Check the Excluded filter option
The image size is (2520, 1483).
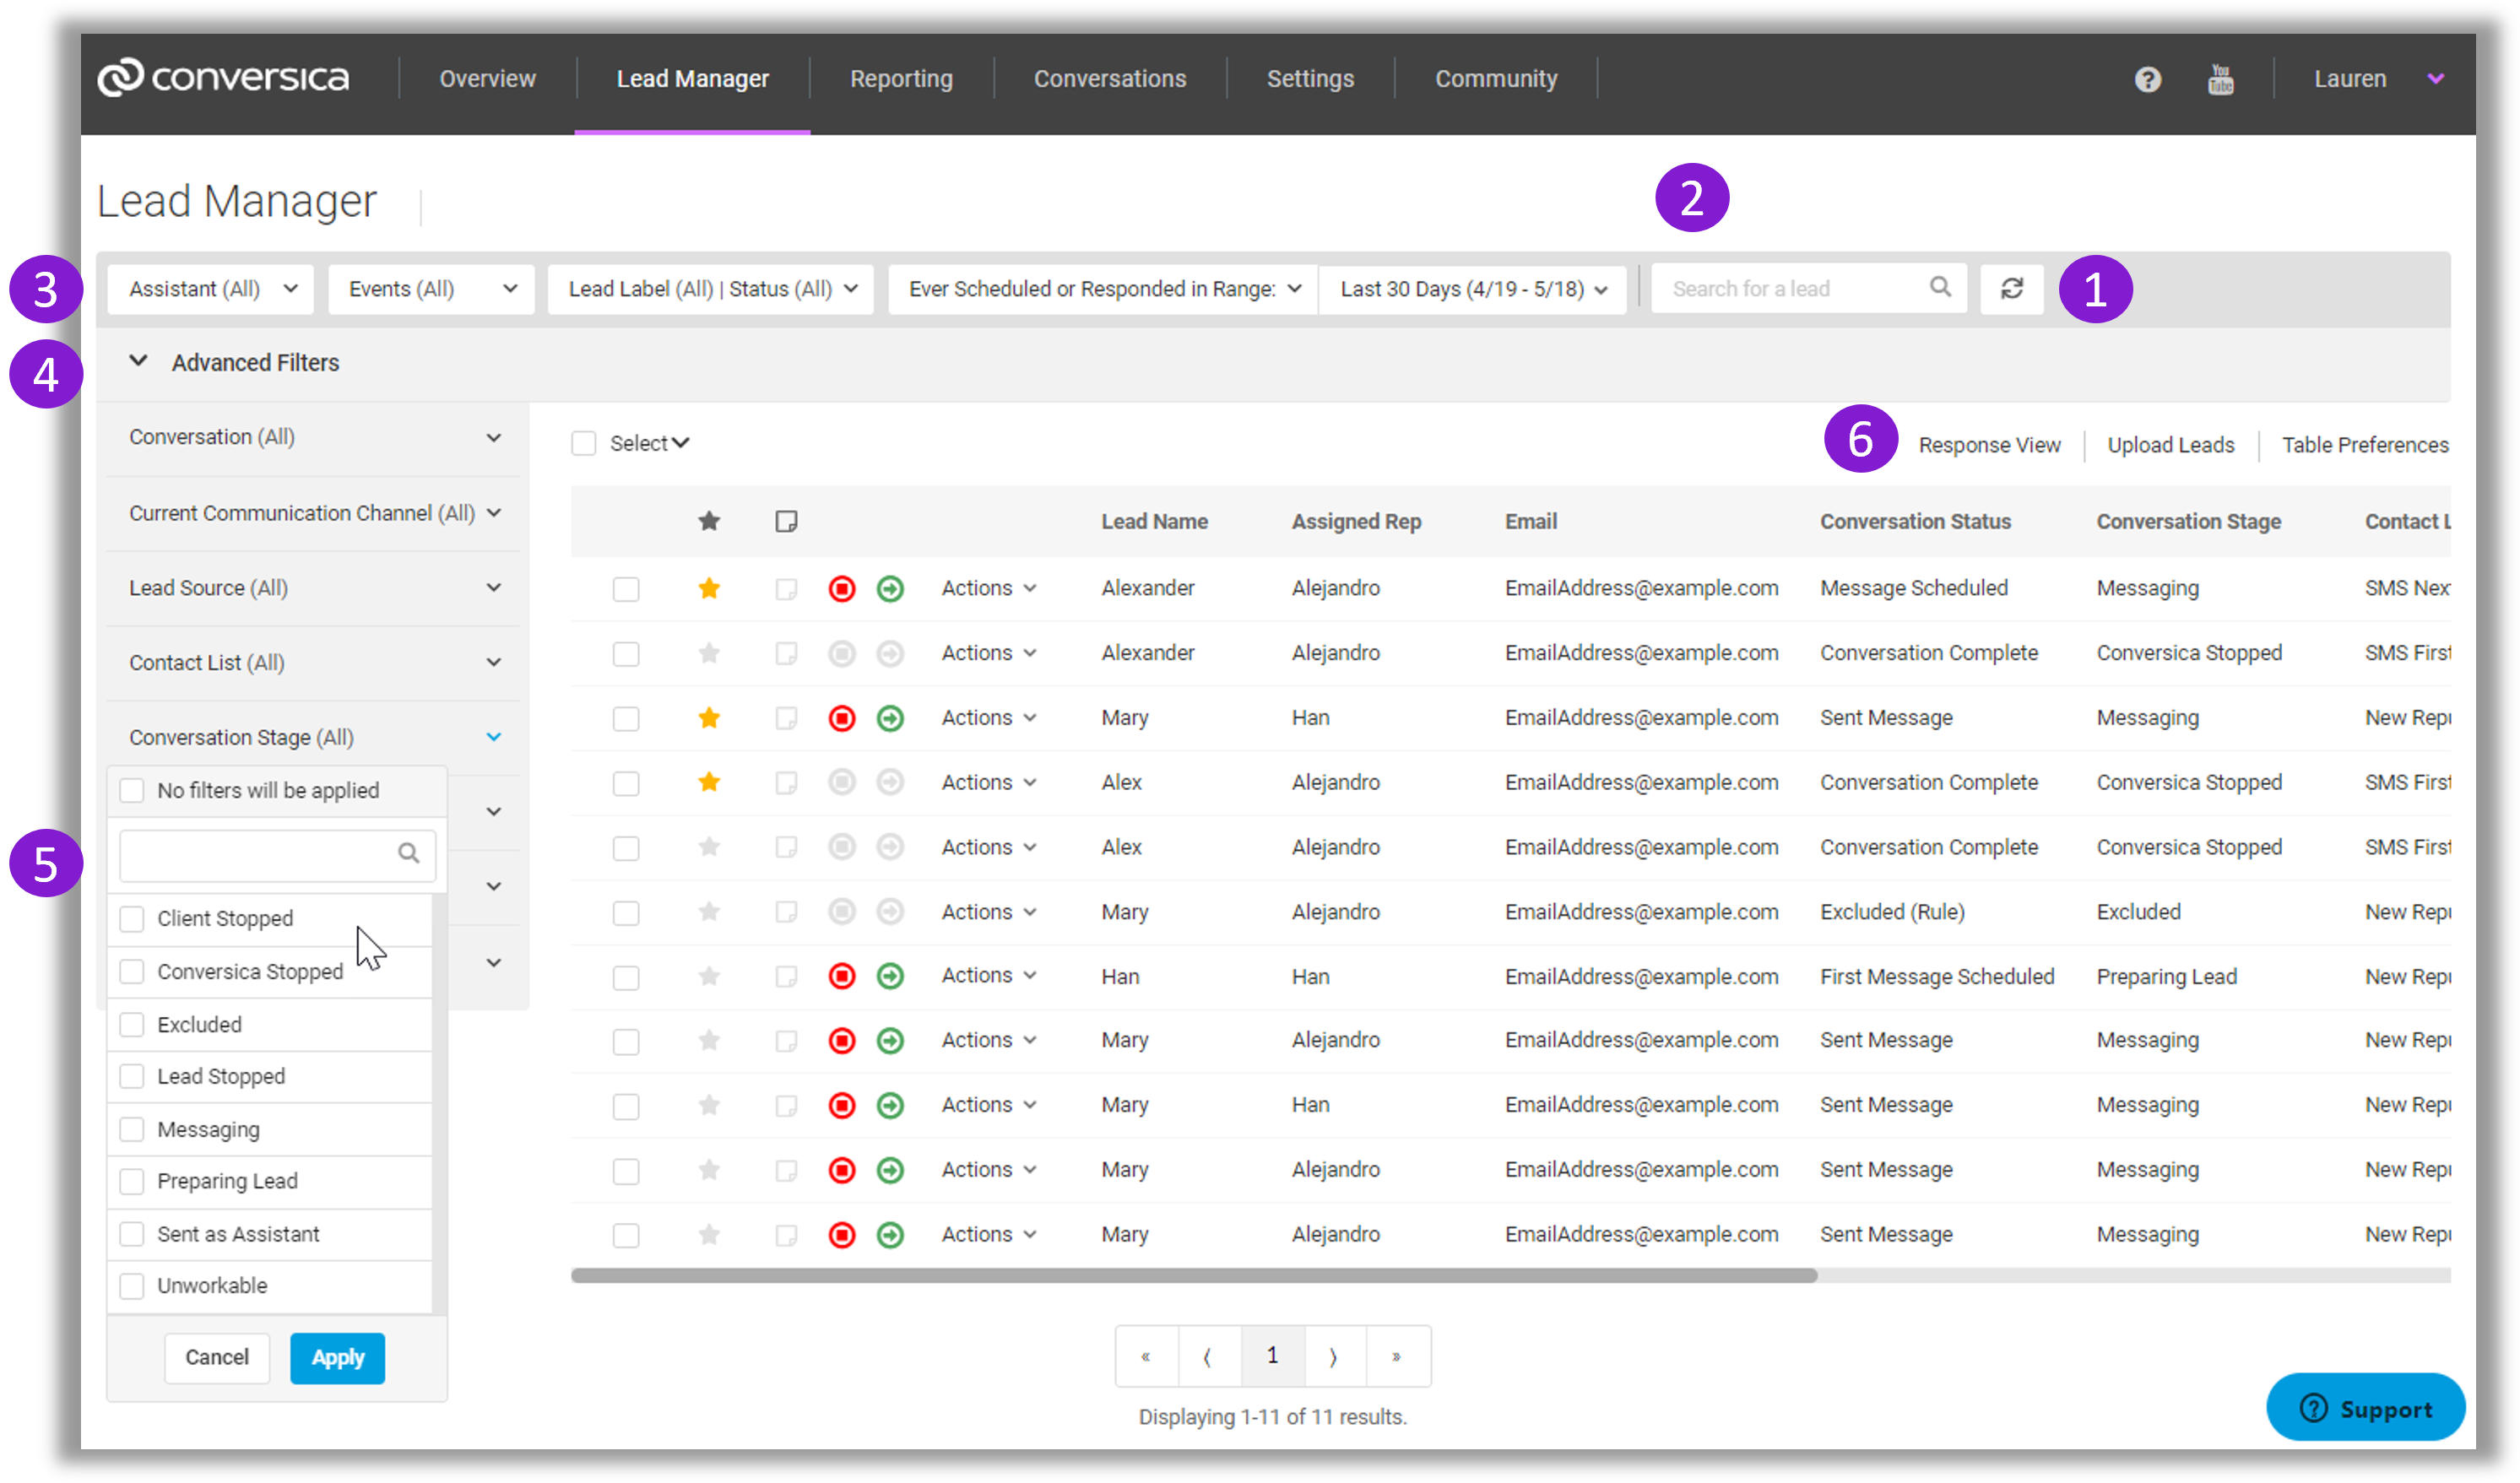point(132,1024)
